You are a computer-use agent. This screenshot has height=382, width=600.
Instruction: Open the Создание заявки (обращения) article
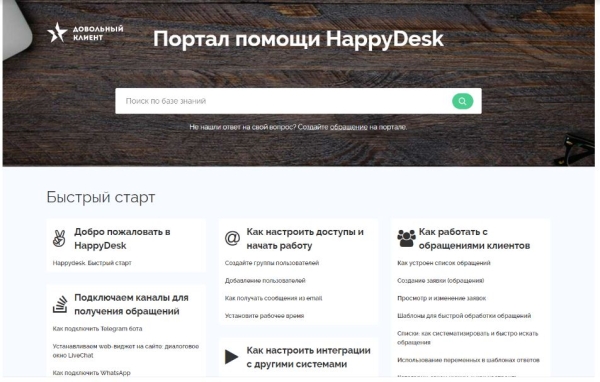440,281
